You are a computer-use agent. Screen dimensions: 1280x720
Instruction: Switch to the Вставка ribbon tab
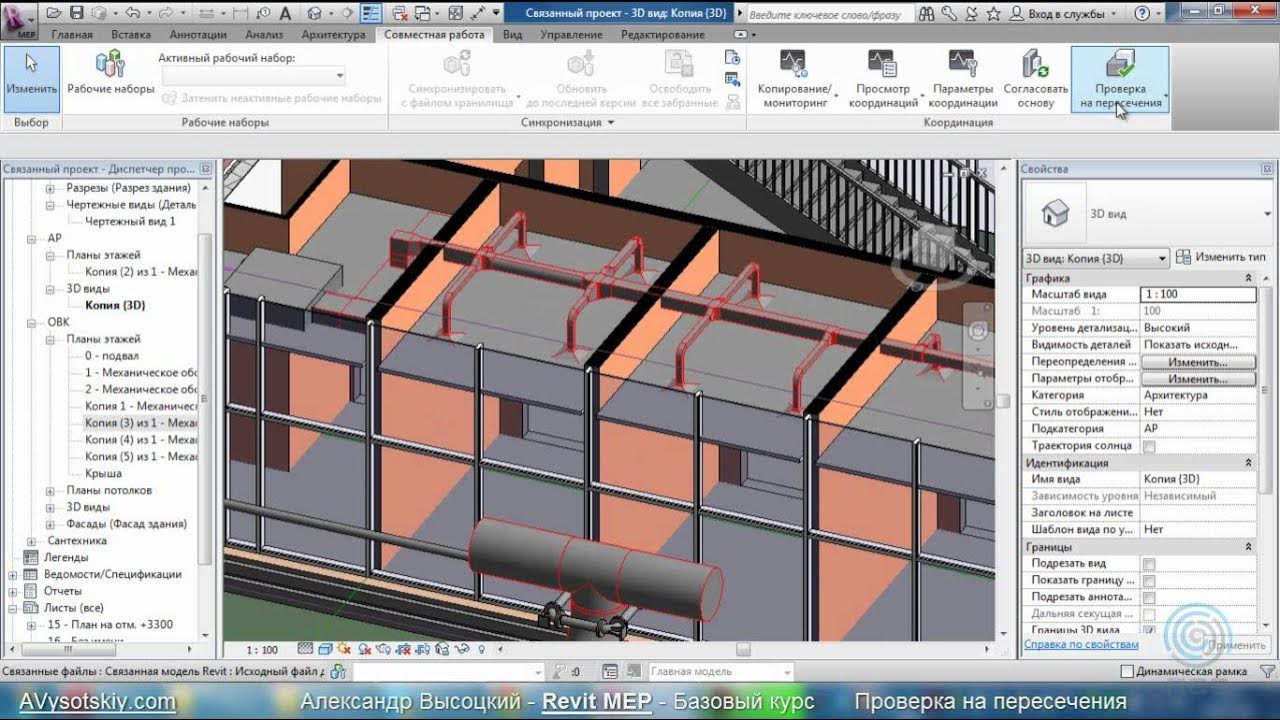131,34
